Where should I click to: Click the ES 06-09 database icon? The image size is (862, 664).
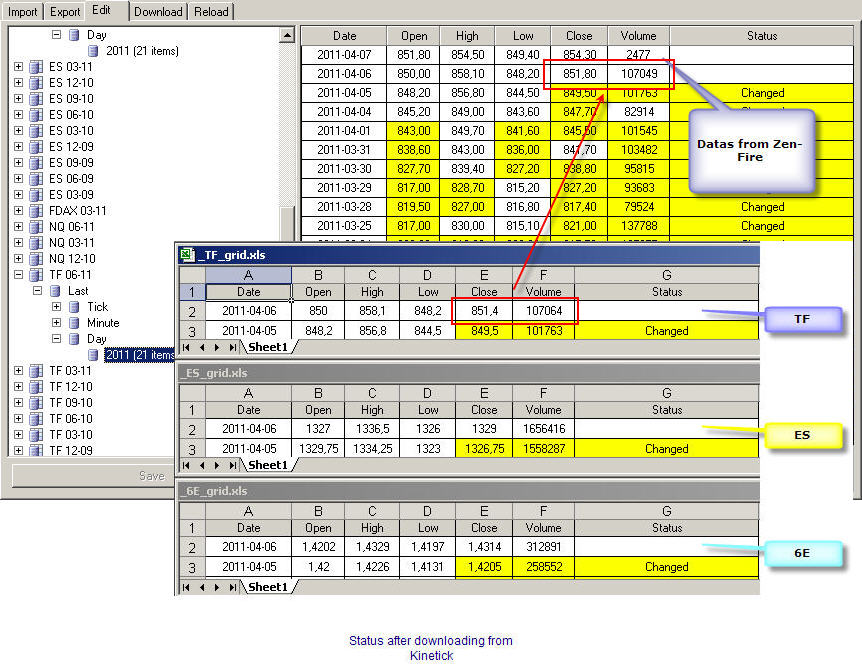pos(36,179)
